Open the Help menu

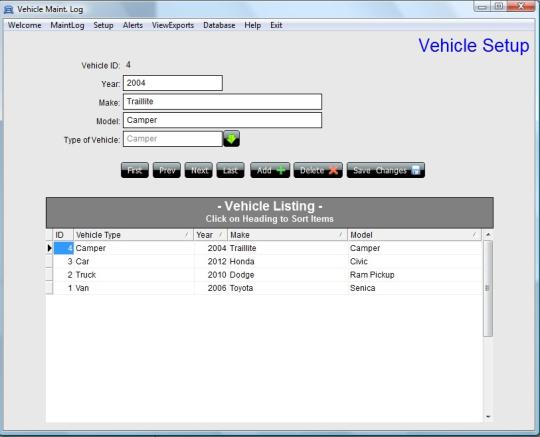(x=252, y=25)
